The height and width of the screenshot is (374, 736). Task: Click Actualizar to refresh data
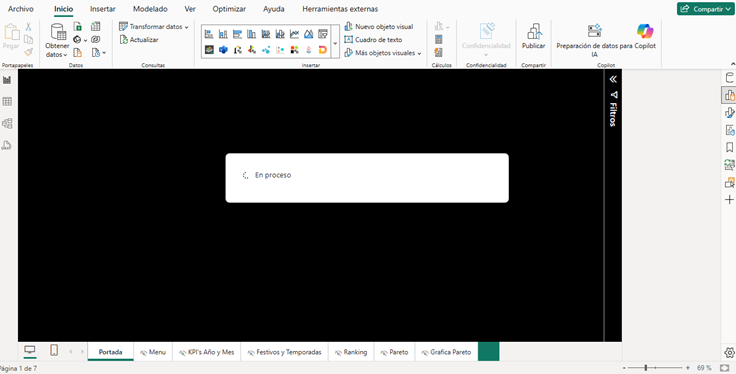pyautogui.click(x=139, y=40)
